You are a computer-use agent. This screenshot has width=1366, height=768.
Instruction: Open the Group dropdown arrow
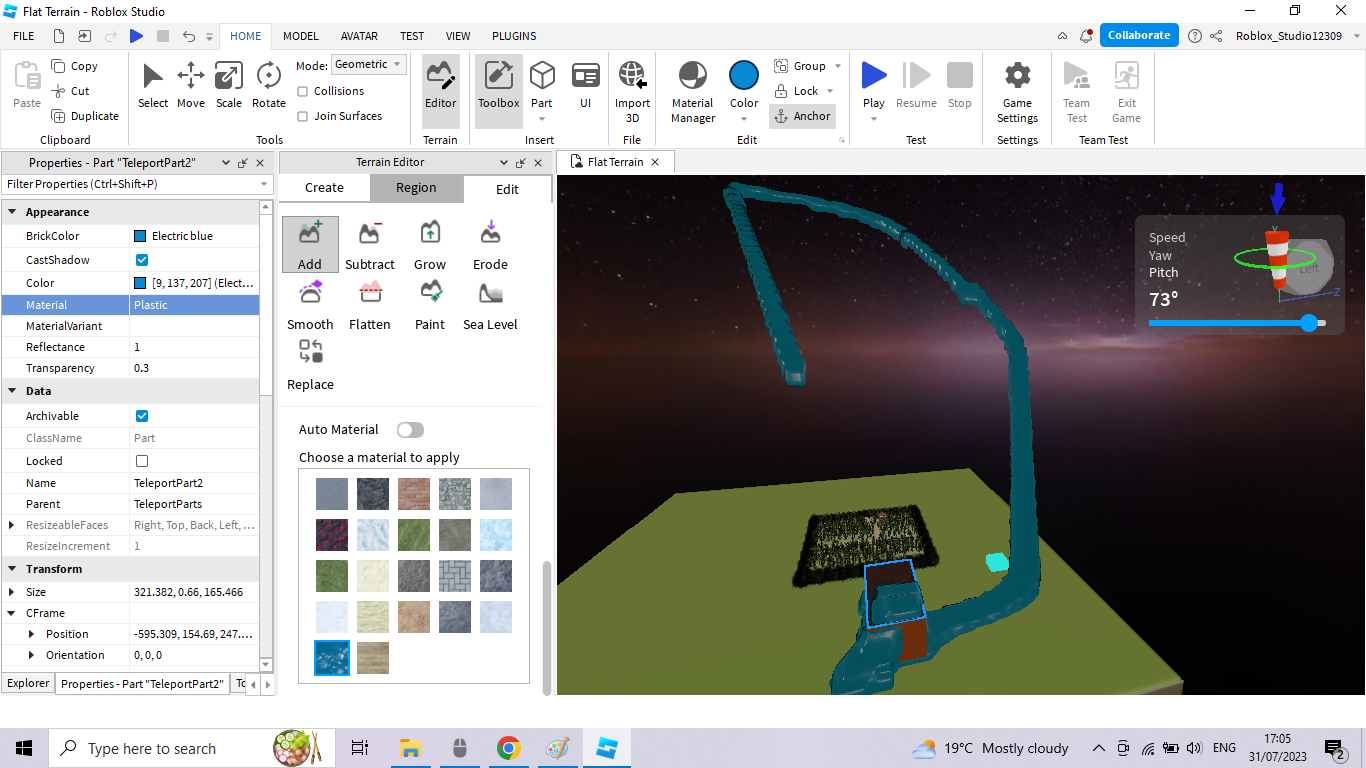tap(838, 66)
